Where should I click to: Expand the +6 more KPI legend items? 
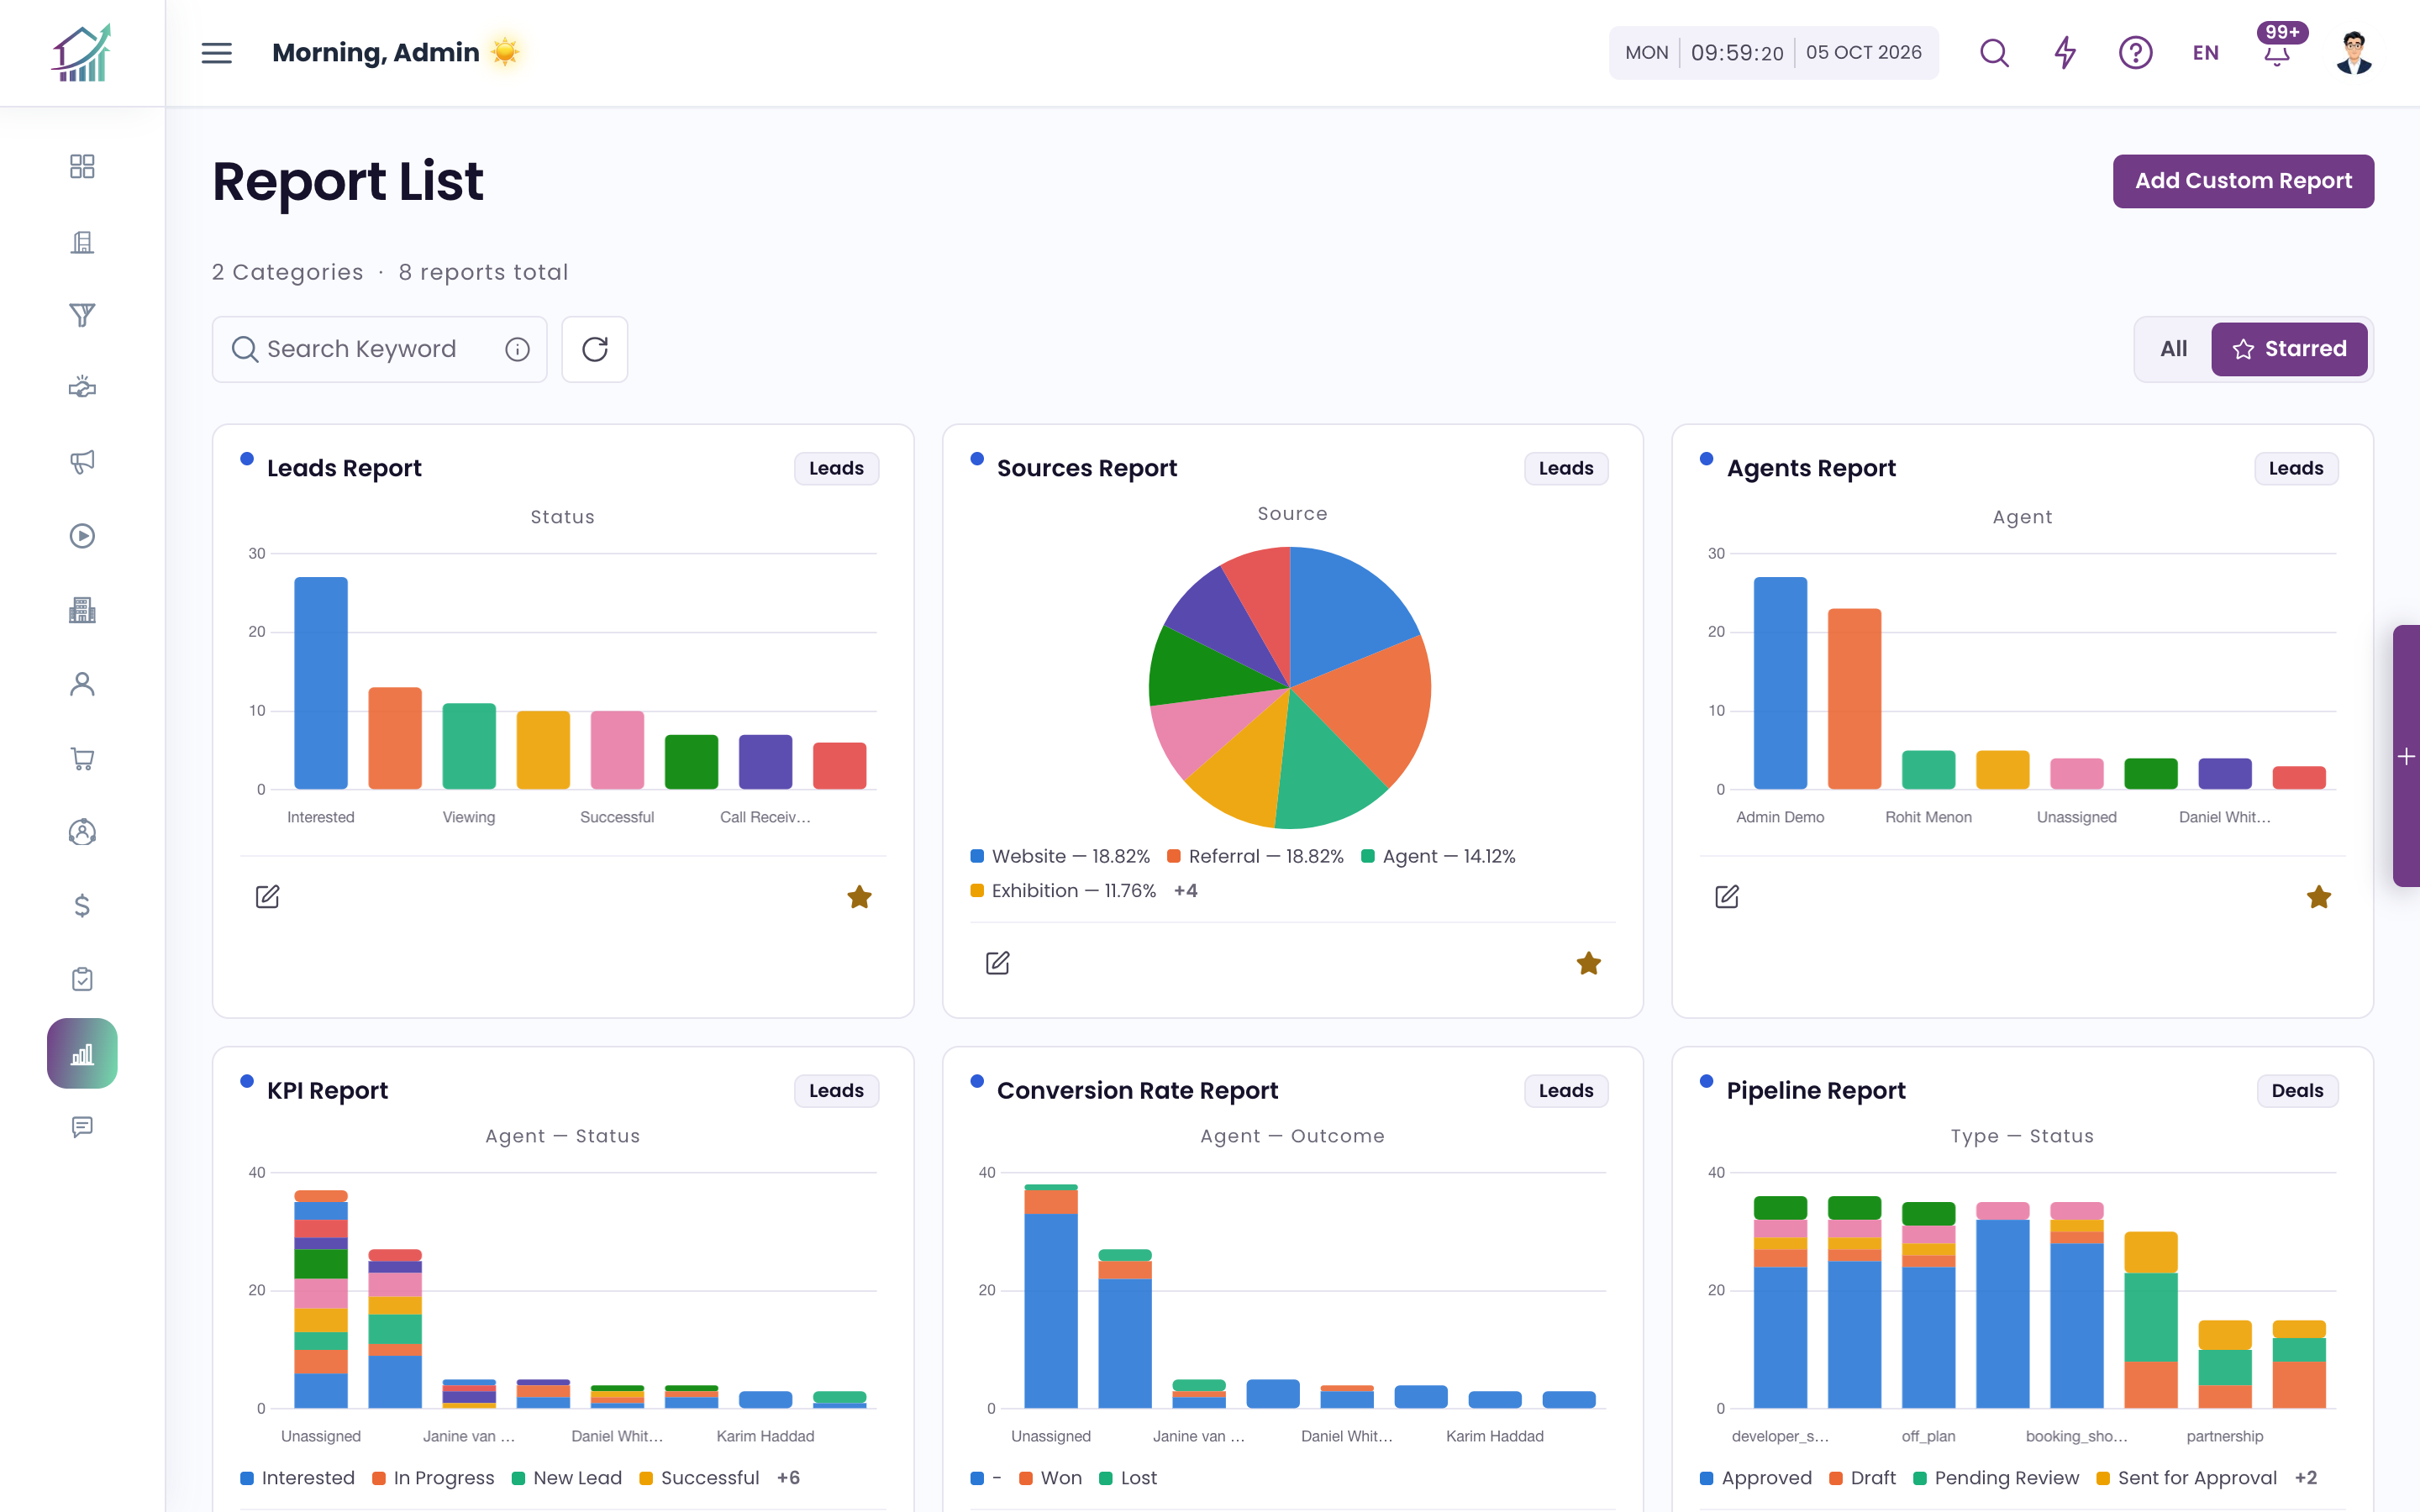(x=788, y=1477)
